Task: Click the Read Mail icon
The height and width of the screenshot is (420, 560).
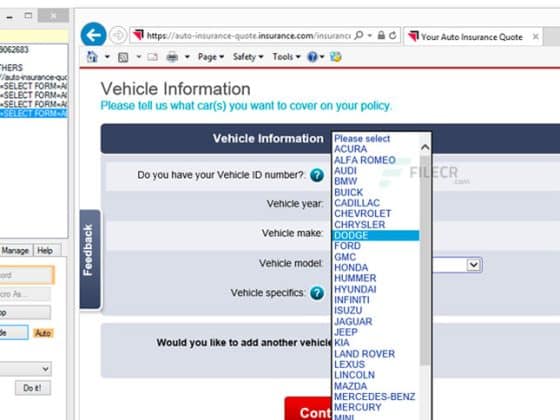Action: [x=152, y=57]
